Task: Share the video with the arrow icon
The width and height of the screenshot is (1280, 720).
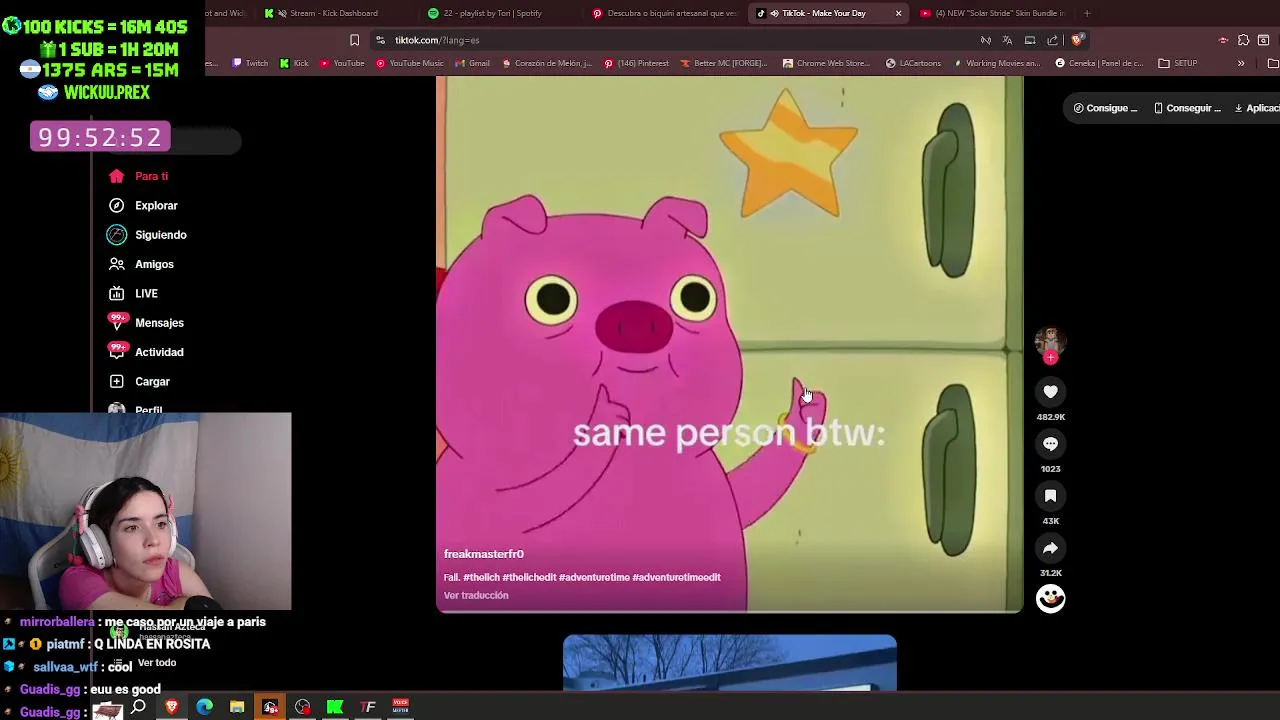Action: coord(1050,548)
